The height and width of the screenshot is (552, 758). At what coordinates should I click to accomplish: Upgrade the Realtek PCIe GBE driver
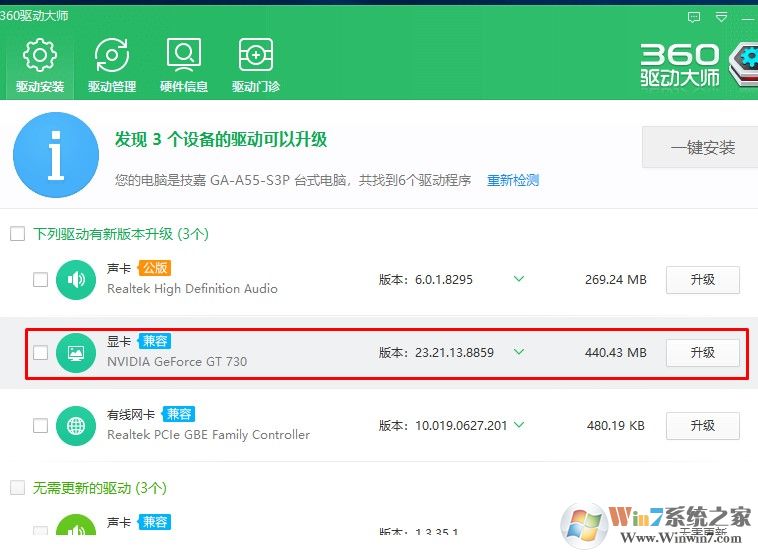703,426
